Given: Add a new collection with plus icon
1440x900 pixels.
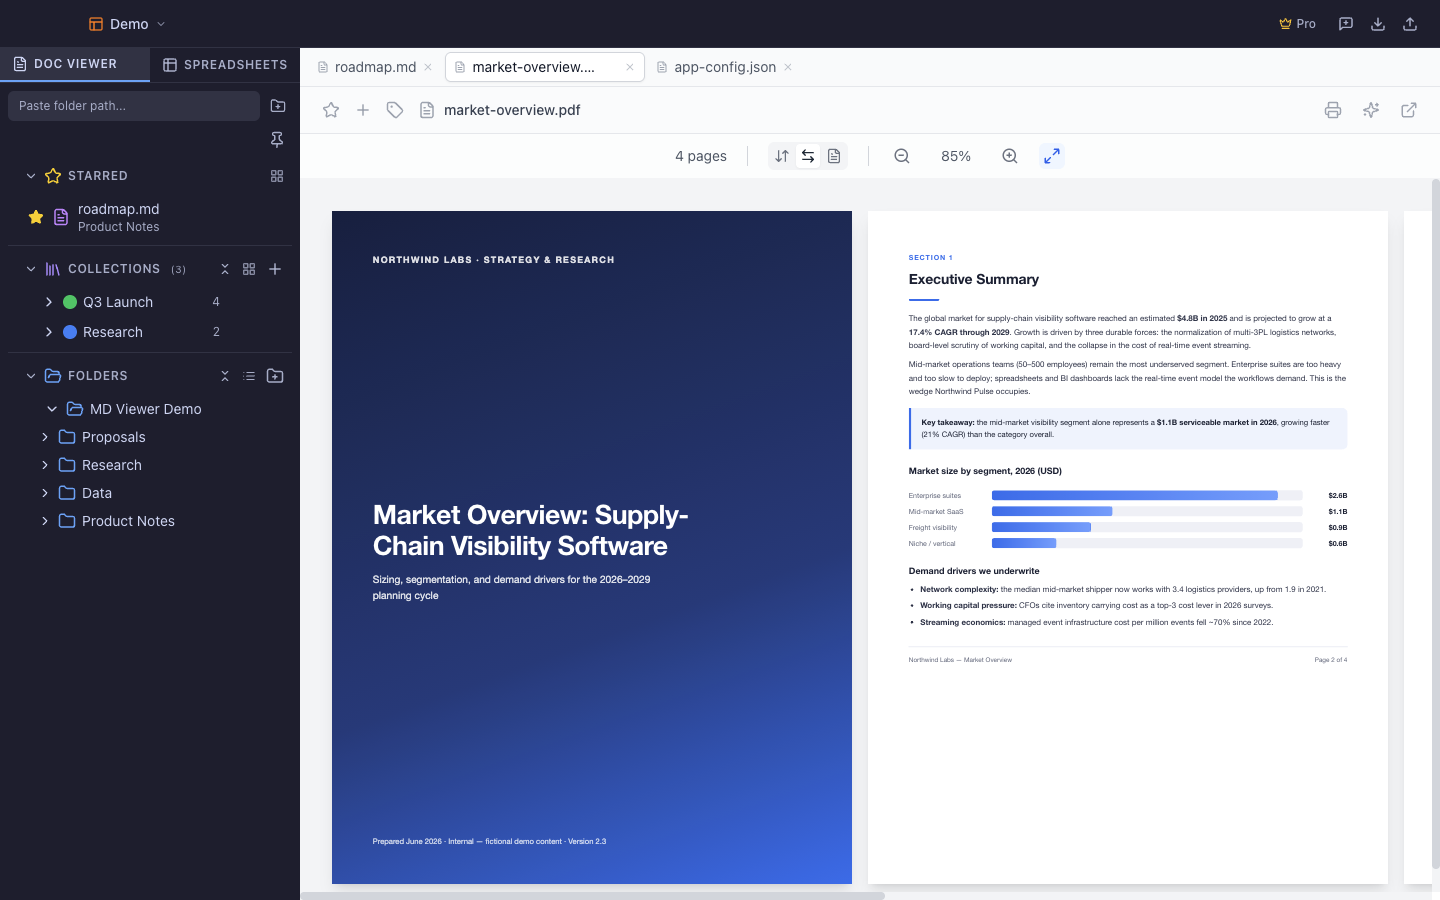Looking at the screenshot, I should coord(275,269).
